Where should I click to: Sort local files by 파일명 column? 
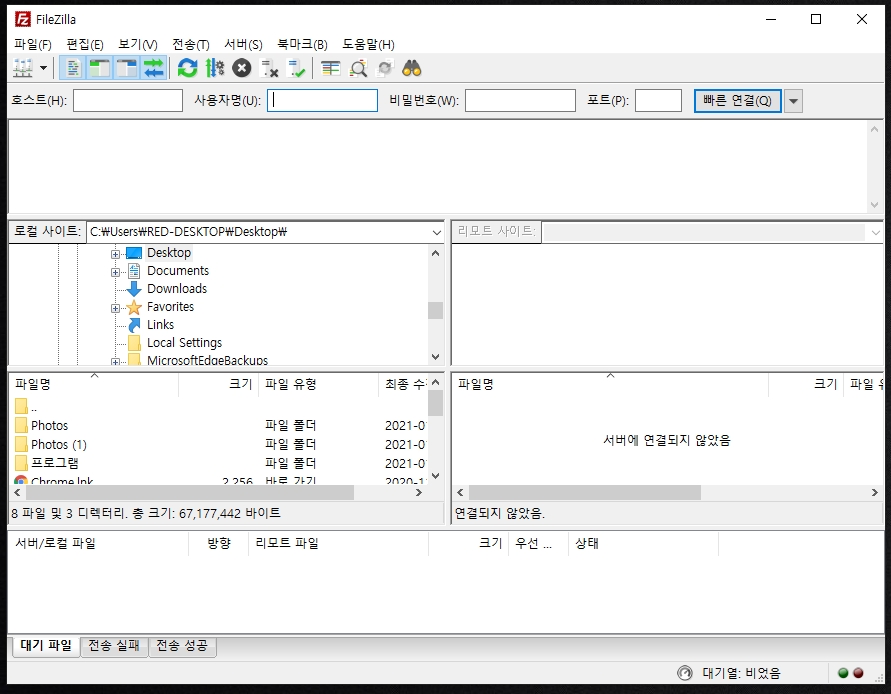(x=94, y=384)
